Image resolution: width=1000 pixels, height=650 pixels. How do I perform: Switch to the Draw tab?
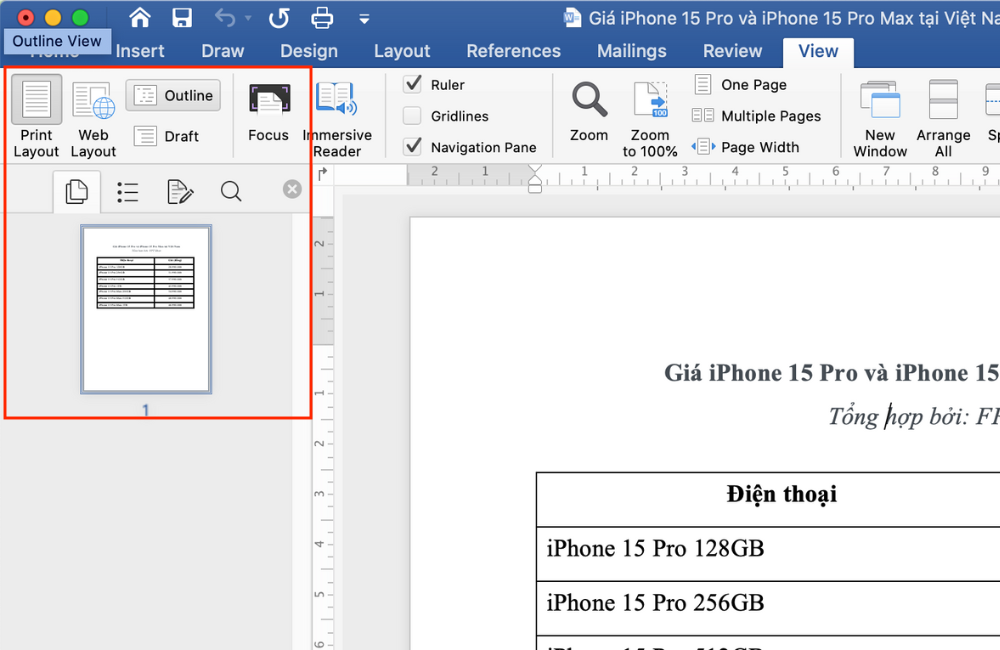pos(223,51)
